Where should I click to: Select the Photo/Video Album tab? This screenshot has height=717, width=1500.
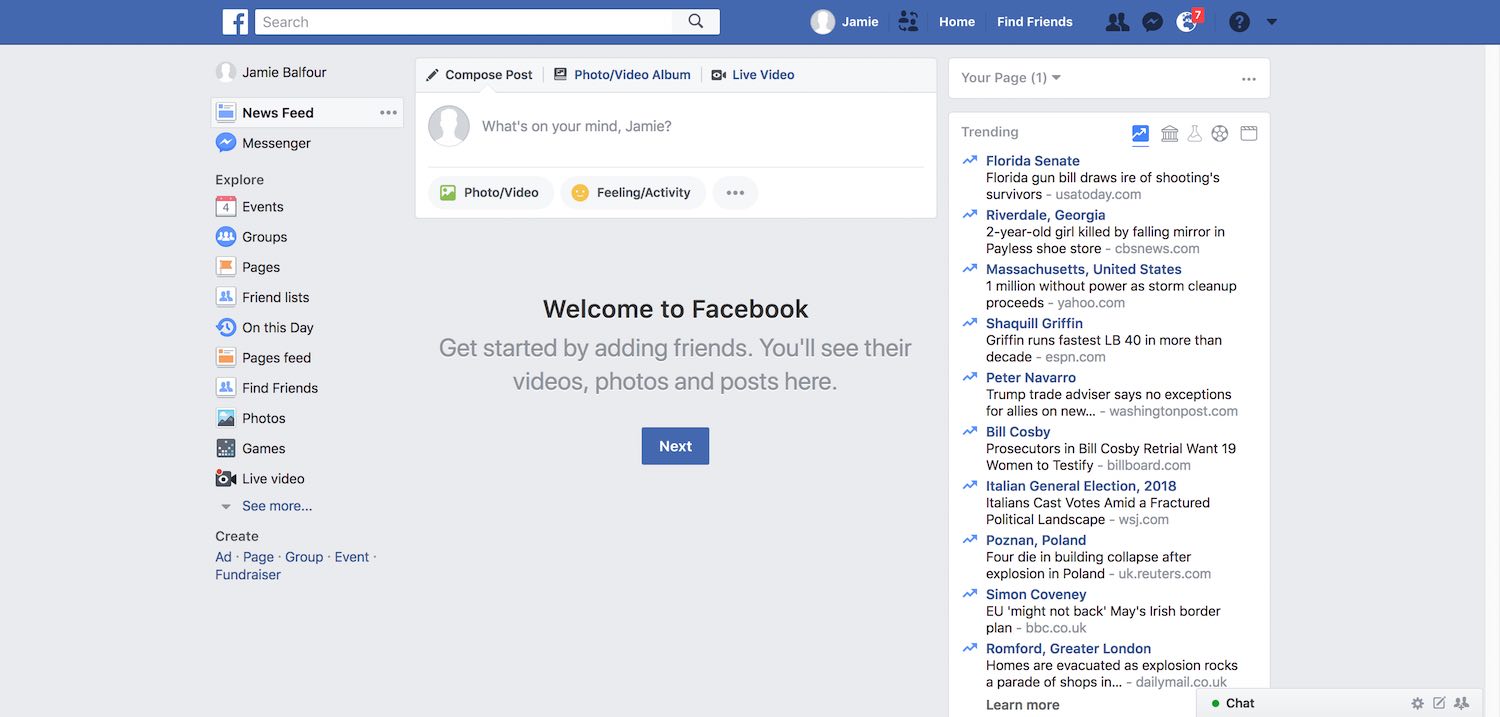pyautogui.click(x=622, y=75)
